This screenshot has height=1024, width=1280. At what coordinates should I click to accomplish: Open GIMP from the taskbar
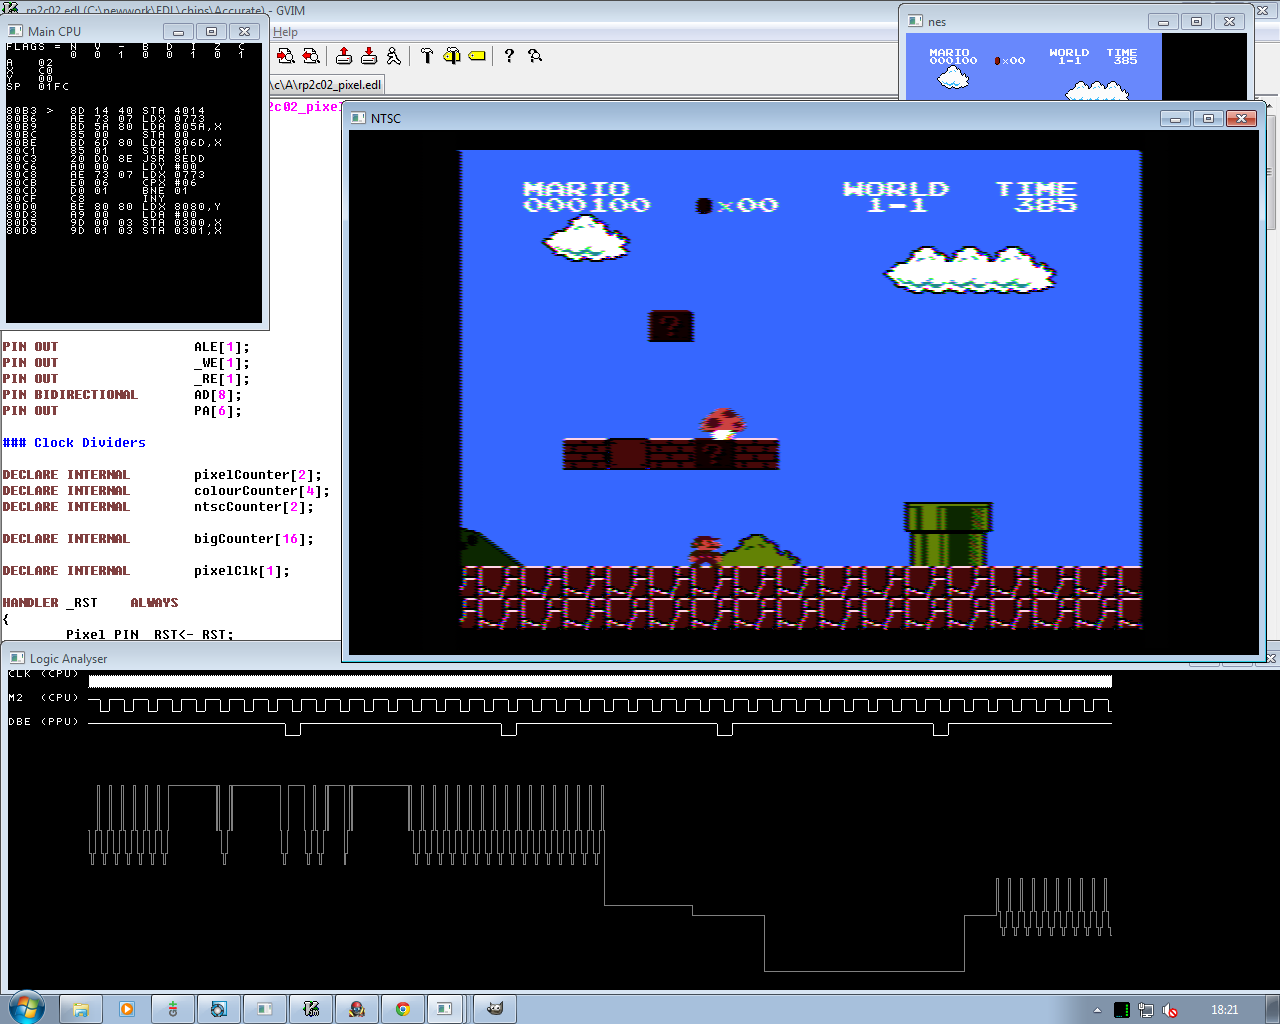point(495,1009)
